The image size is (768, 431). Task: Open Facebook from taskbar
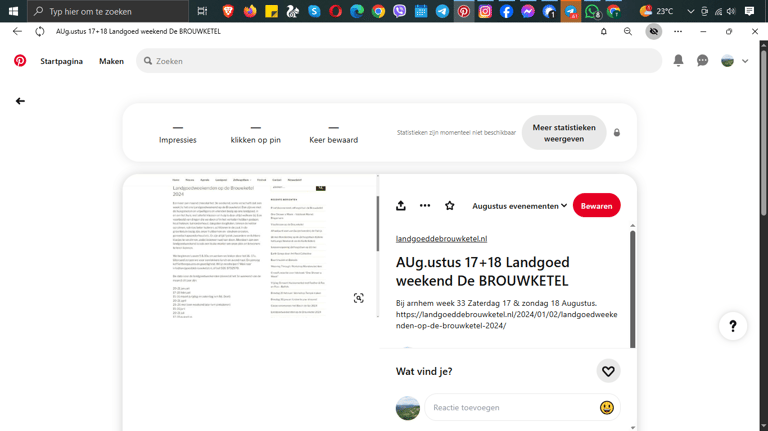click(x=506, y=11)
